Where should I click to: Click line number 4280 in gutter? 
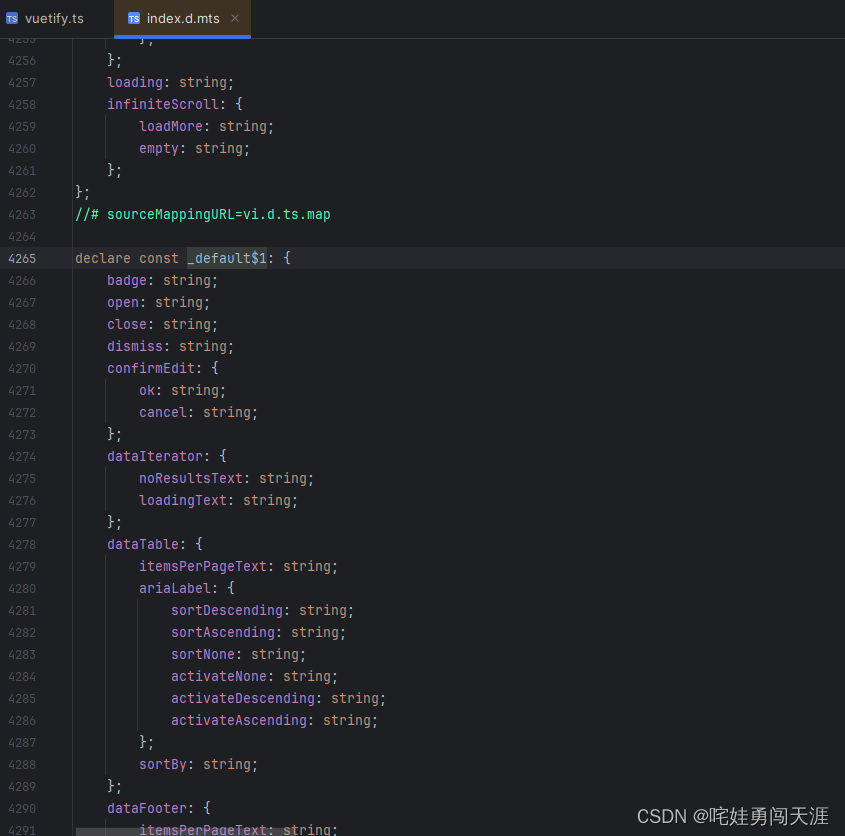[22, 589]
